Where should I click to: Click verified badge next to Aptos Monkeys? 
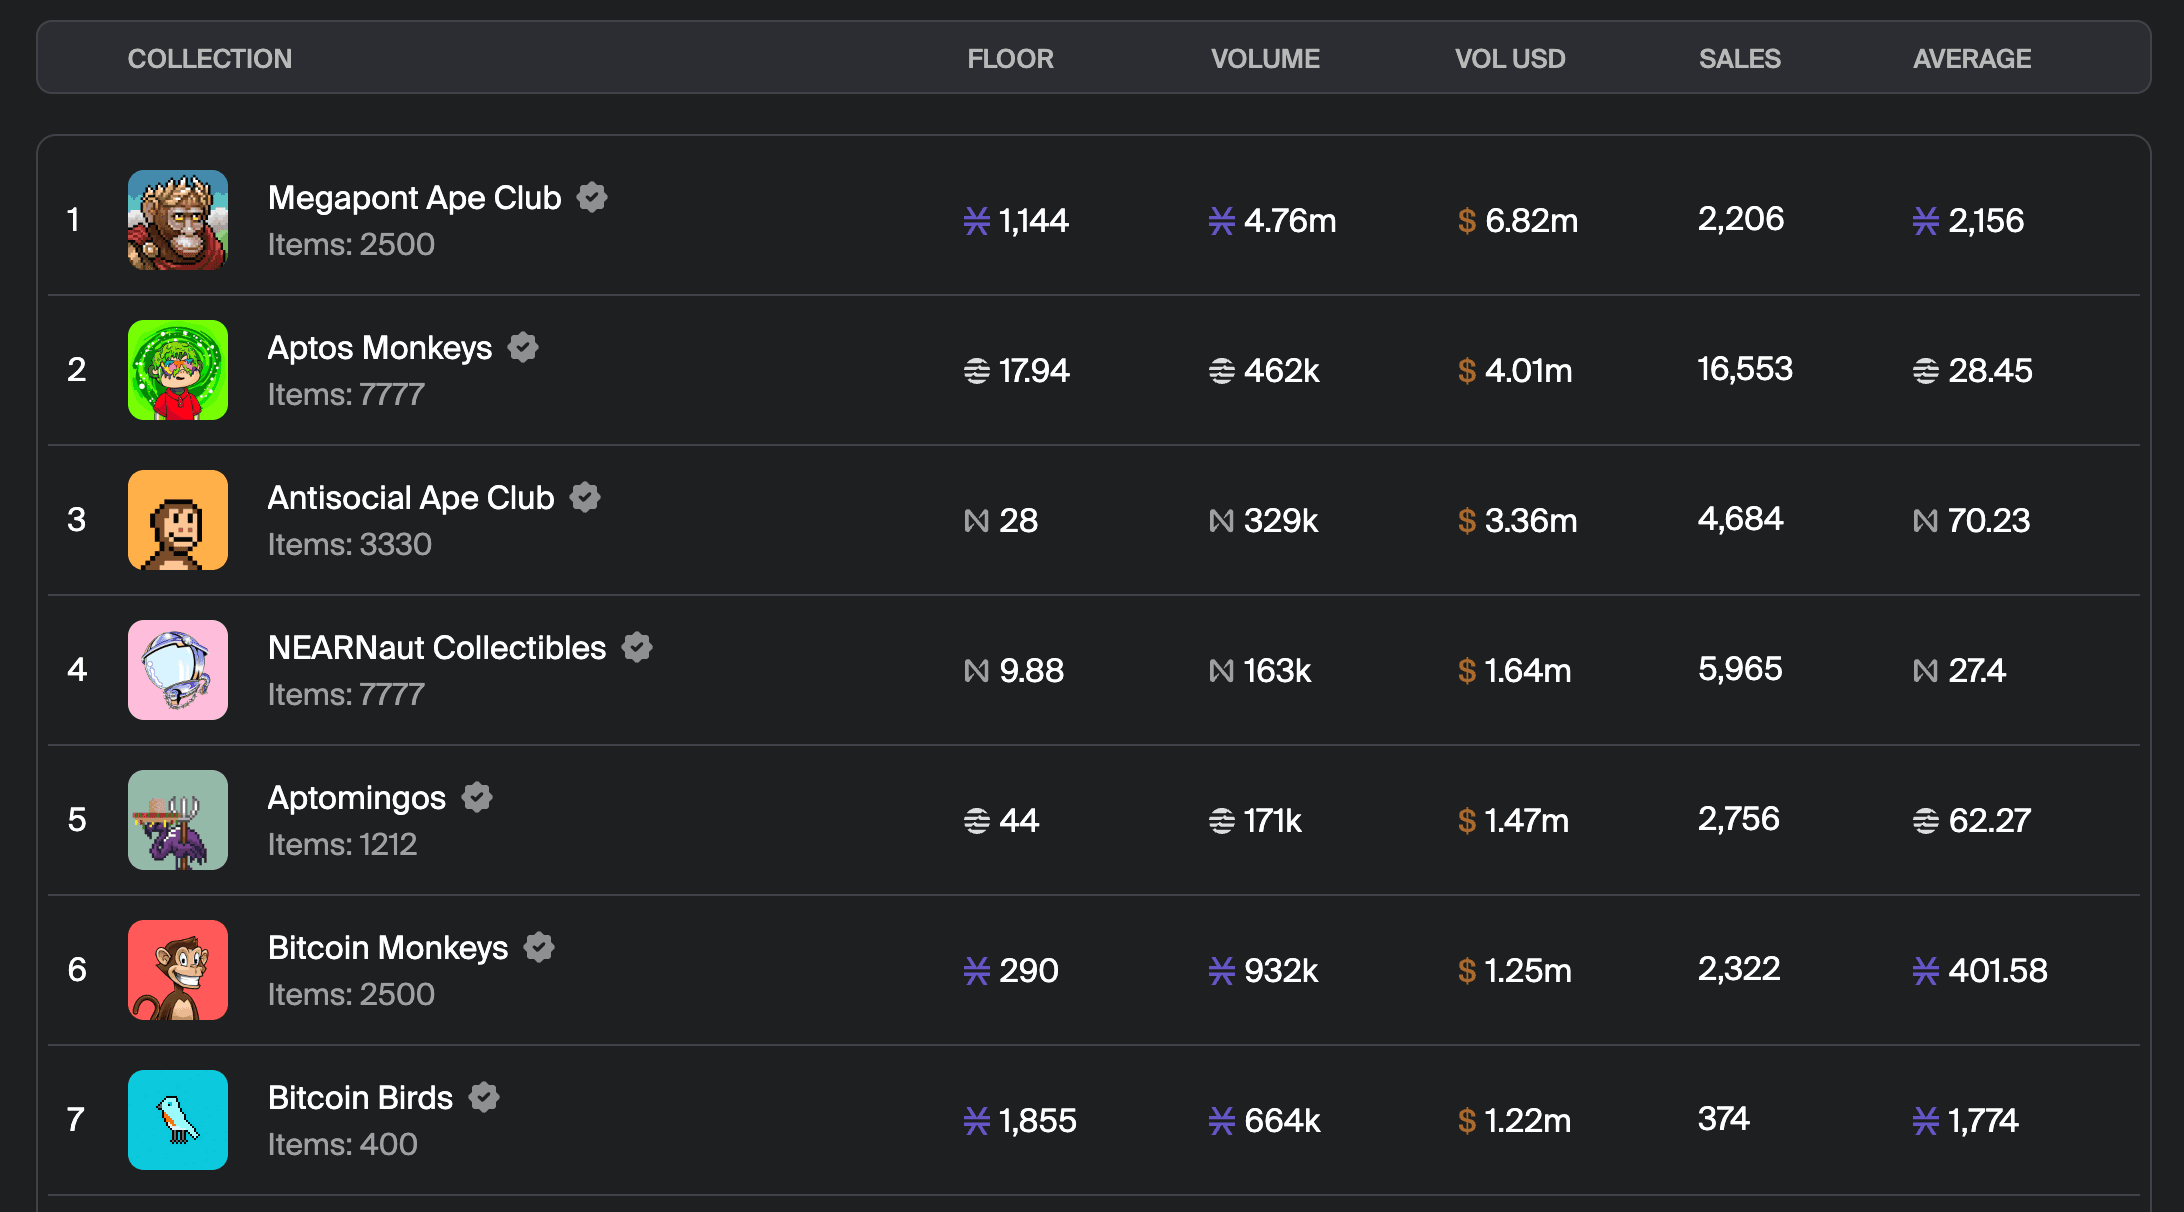coord(523,347)
